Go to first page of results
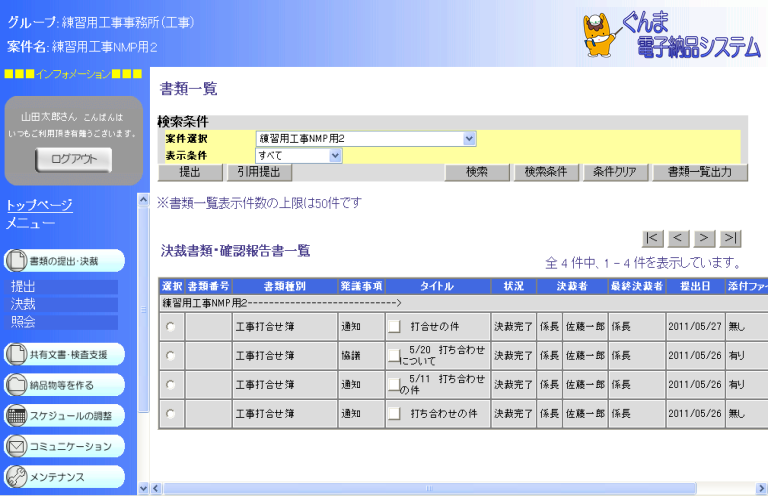768x496 pixels. pos(652,238)
